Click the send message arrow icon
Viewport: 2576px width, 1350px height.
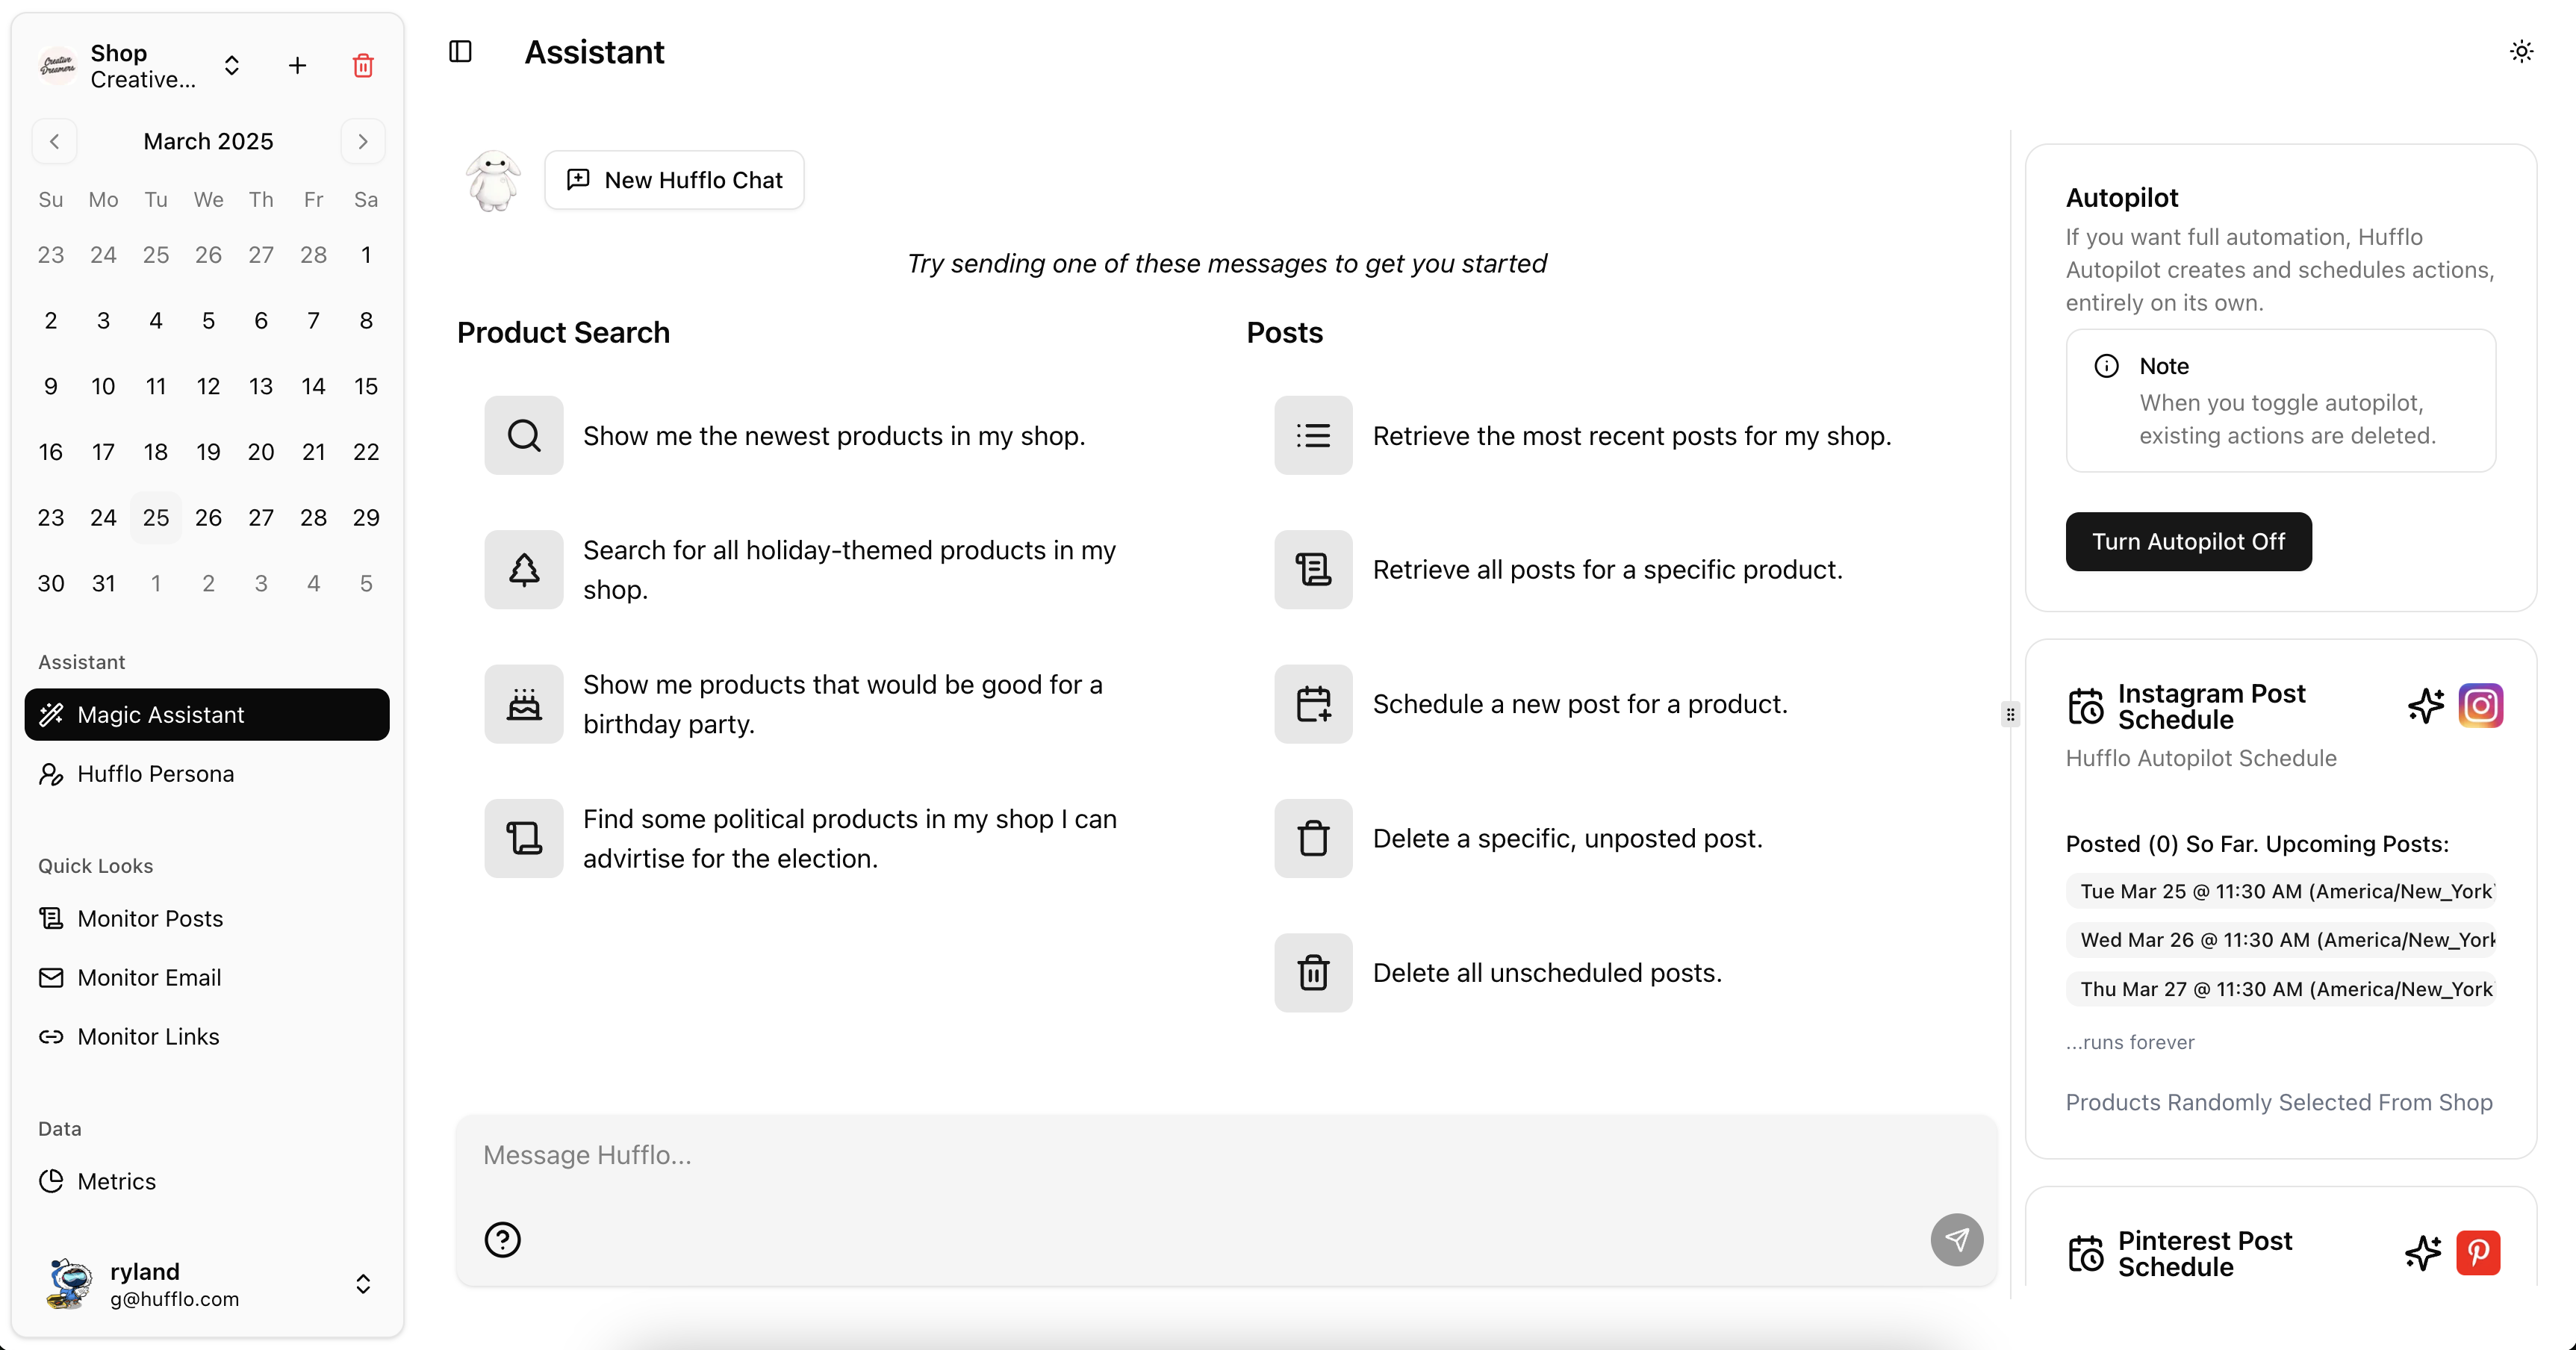(x=1956, y=1240)
